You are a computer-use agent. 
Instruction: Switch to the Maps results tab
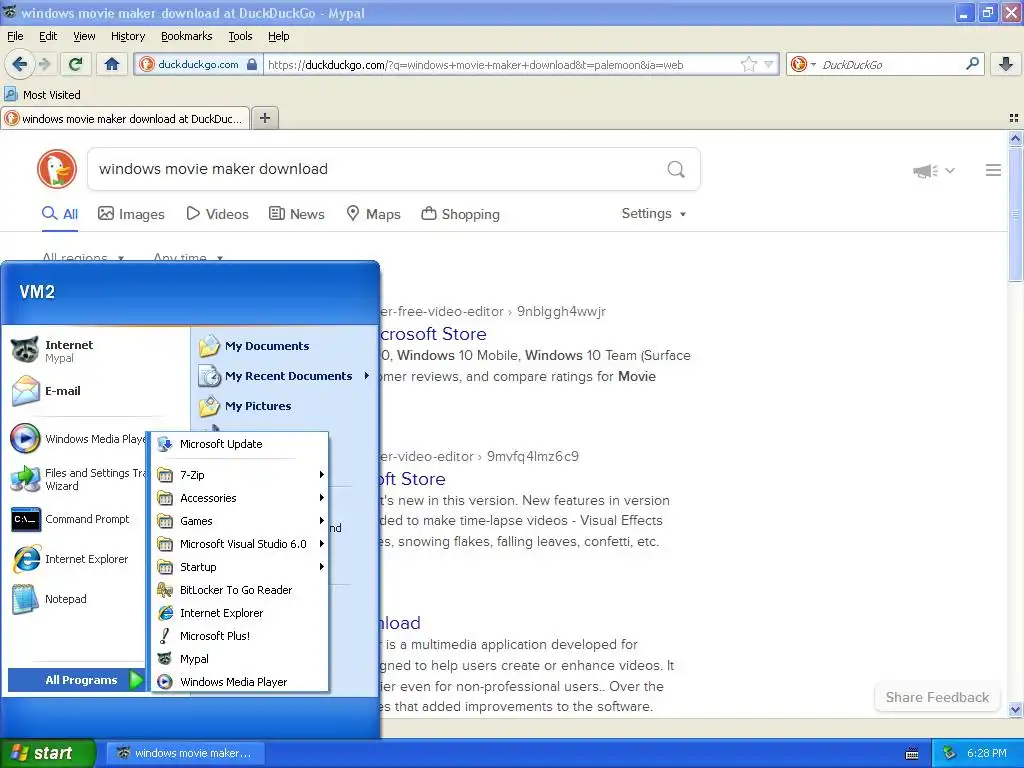(x=373, y=214)
